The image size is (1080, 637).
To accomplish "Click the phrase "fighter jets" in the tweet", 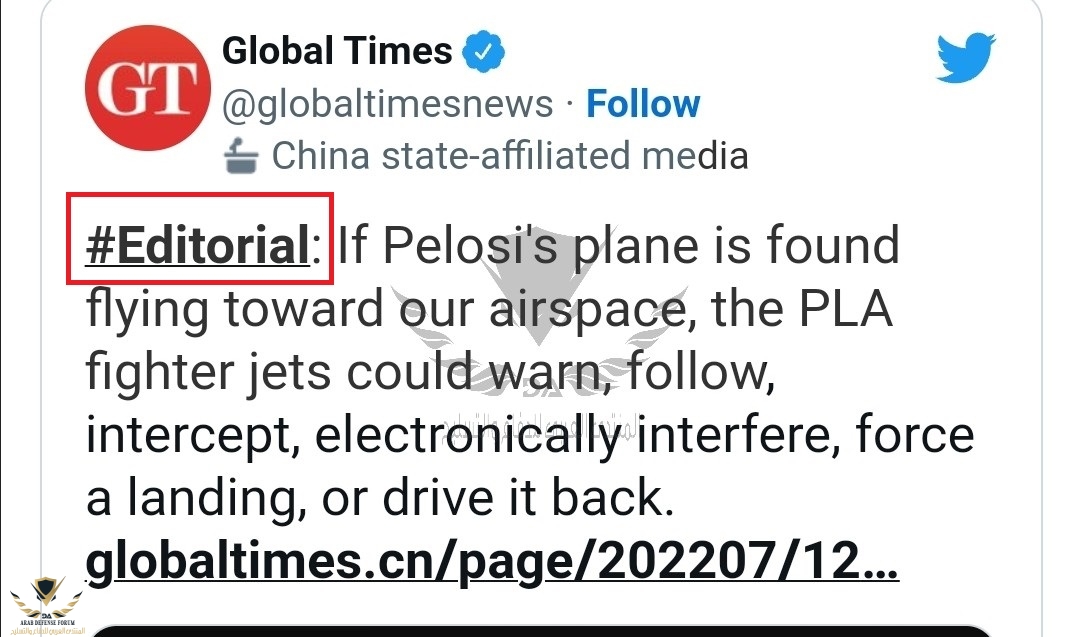I will click(x=207, y=373).
